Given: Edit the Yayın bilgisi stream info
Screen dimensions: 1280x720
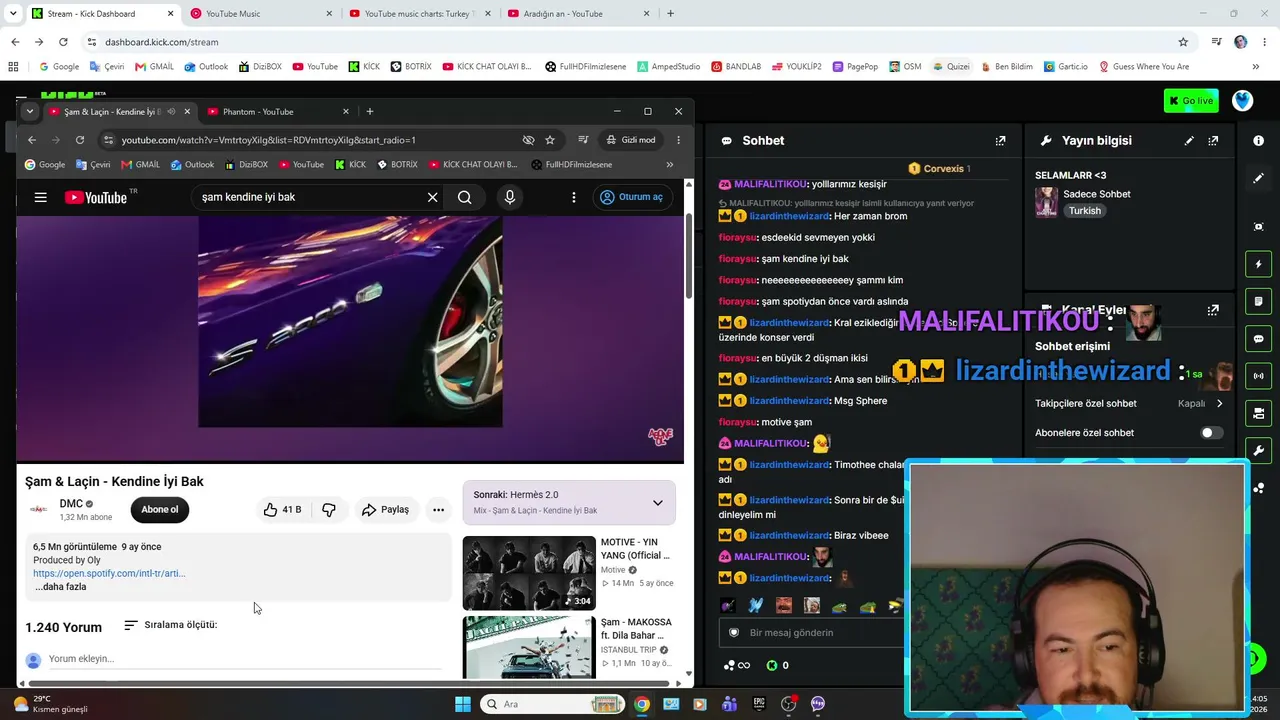Looking at the screenshot, I should [x=1189, y=141].
